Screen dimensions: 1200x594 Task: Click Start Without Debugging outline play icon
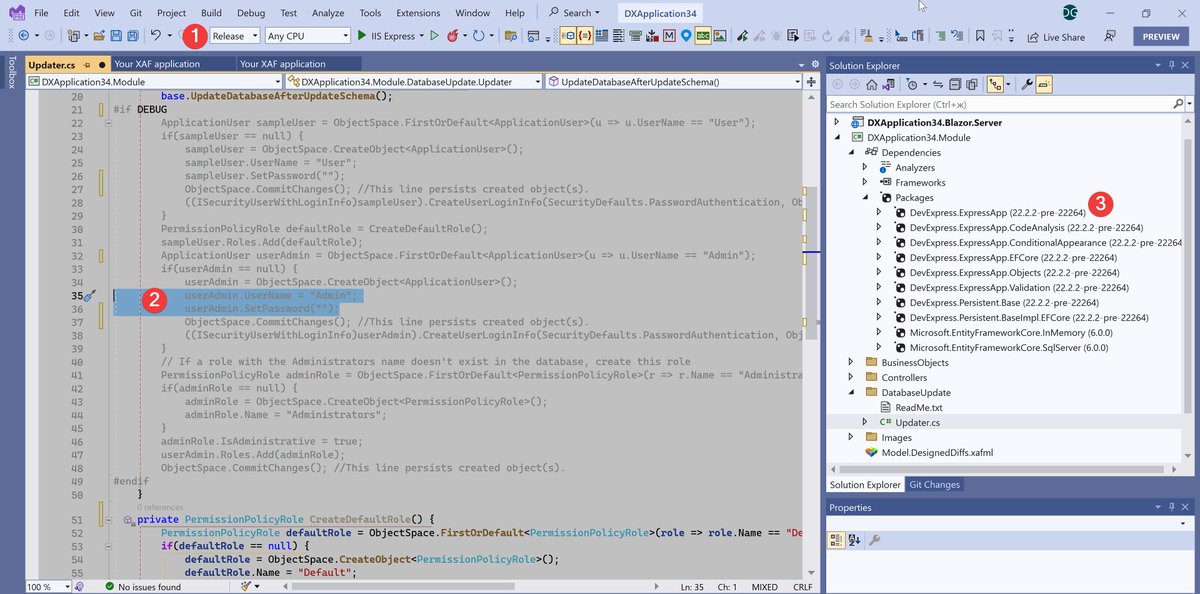(434, 36)
